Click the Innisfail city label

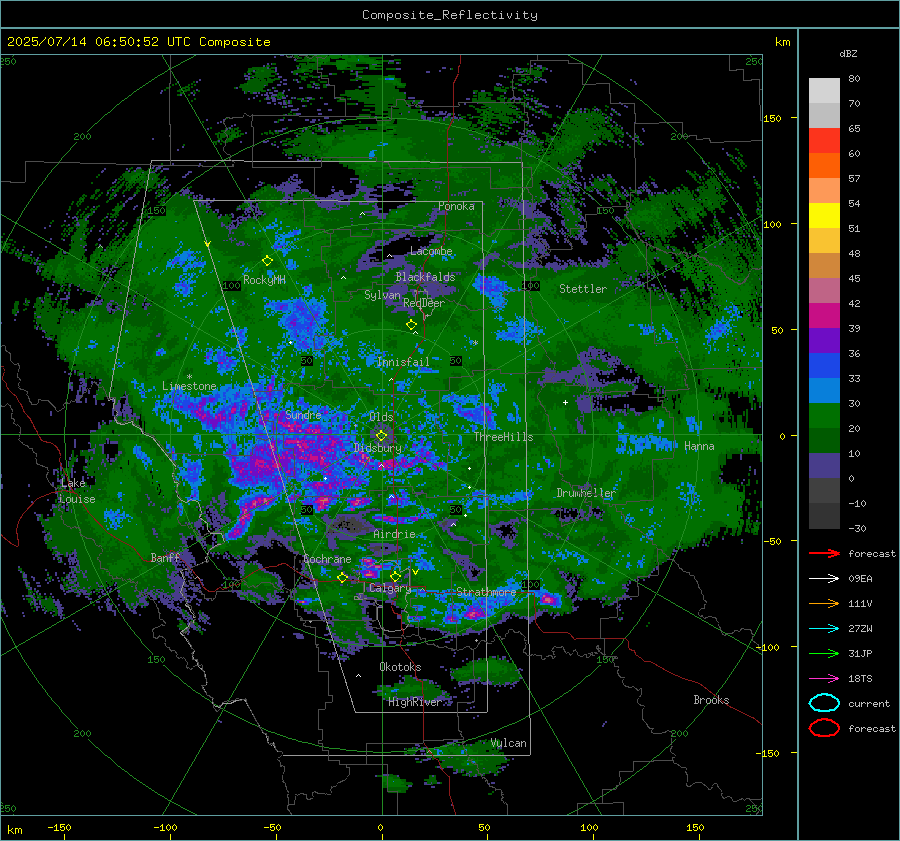403,362
